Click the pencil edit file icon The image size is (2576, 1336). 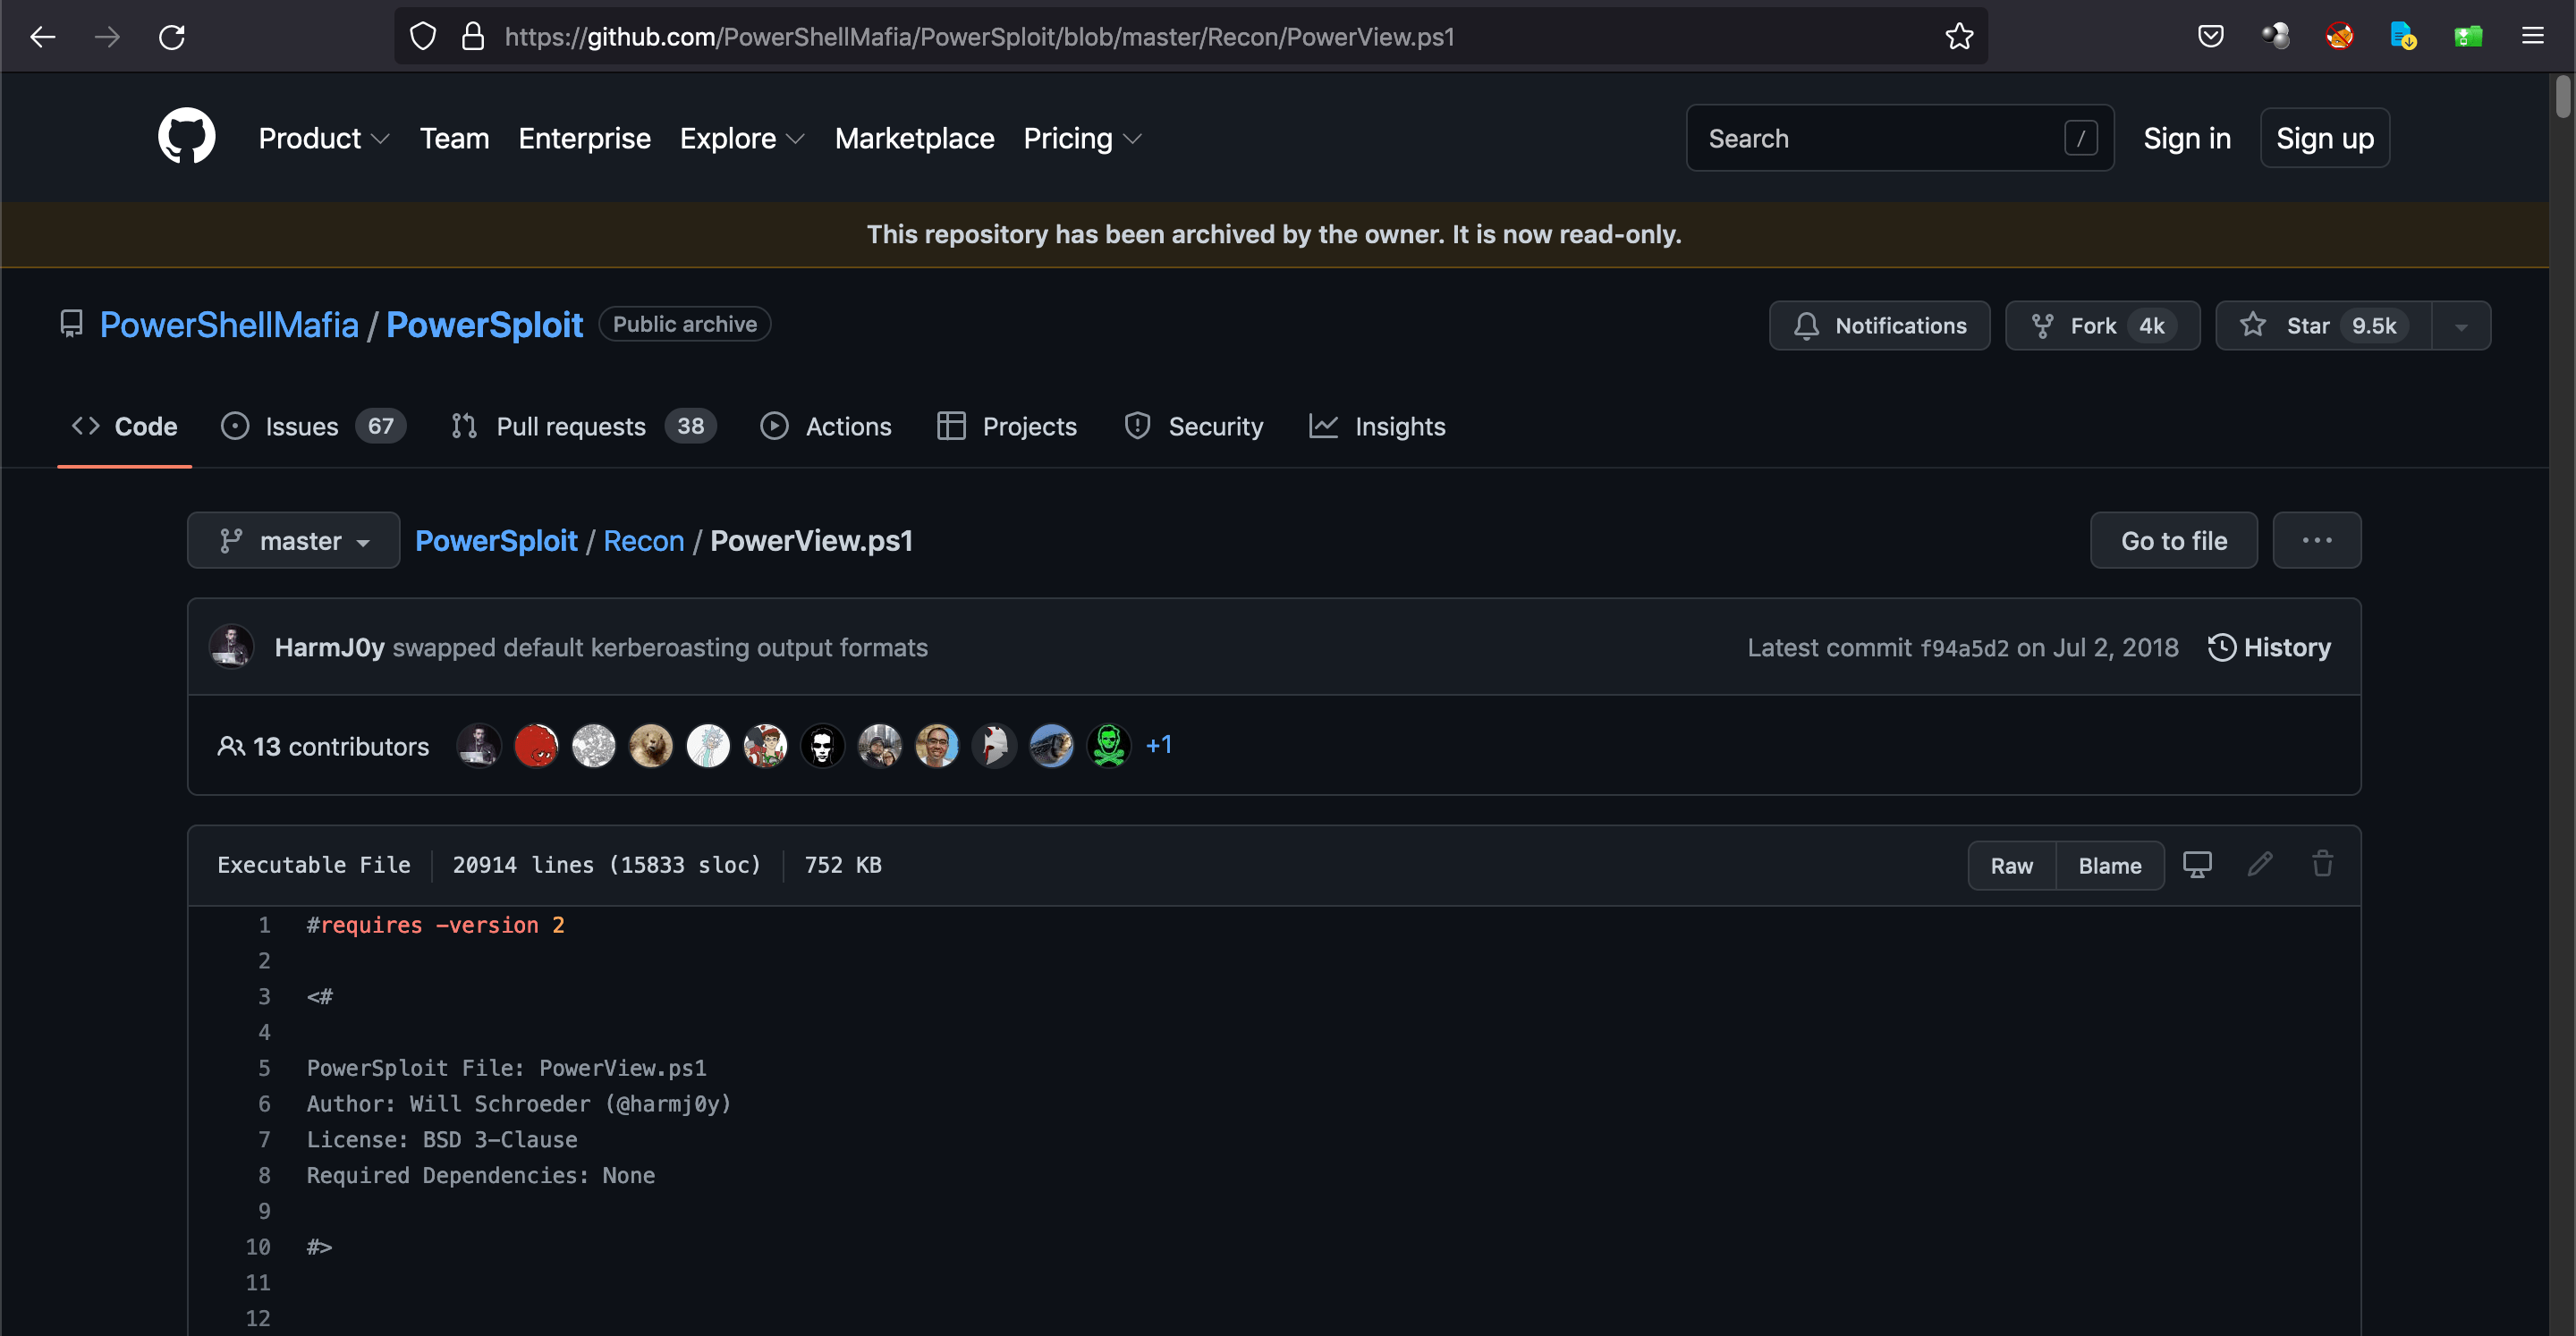[2260, 865]
